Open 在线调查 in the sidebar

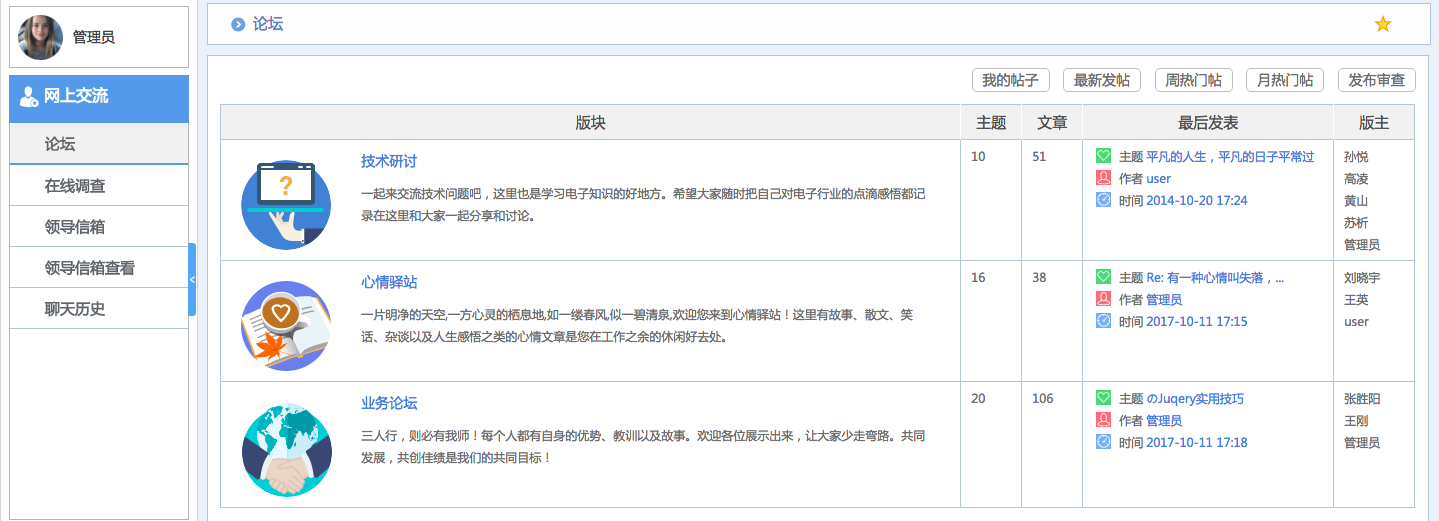click(75, 186)
